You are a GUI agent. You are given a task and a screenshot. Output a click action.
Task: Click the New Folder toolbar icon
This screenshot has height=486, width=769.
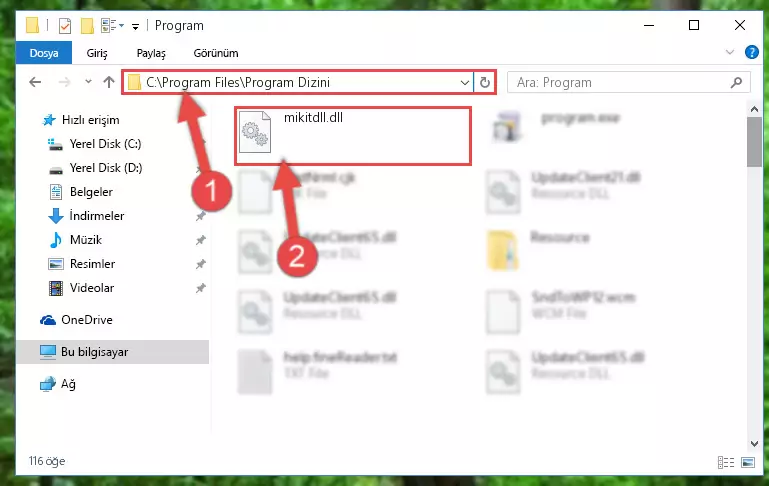[87, 26]
